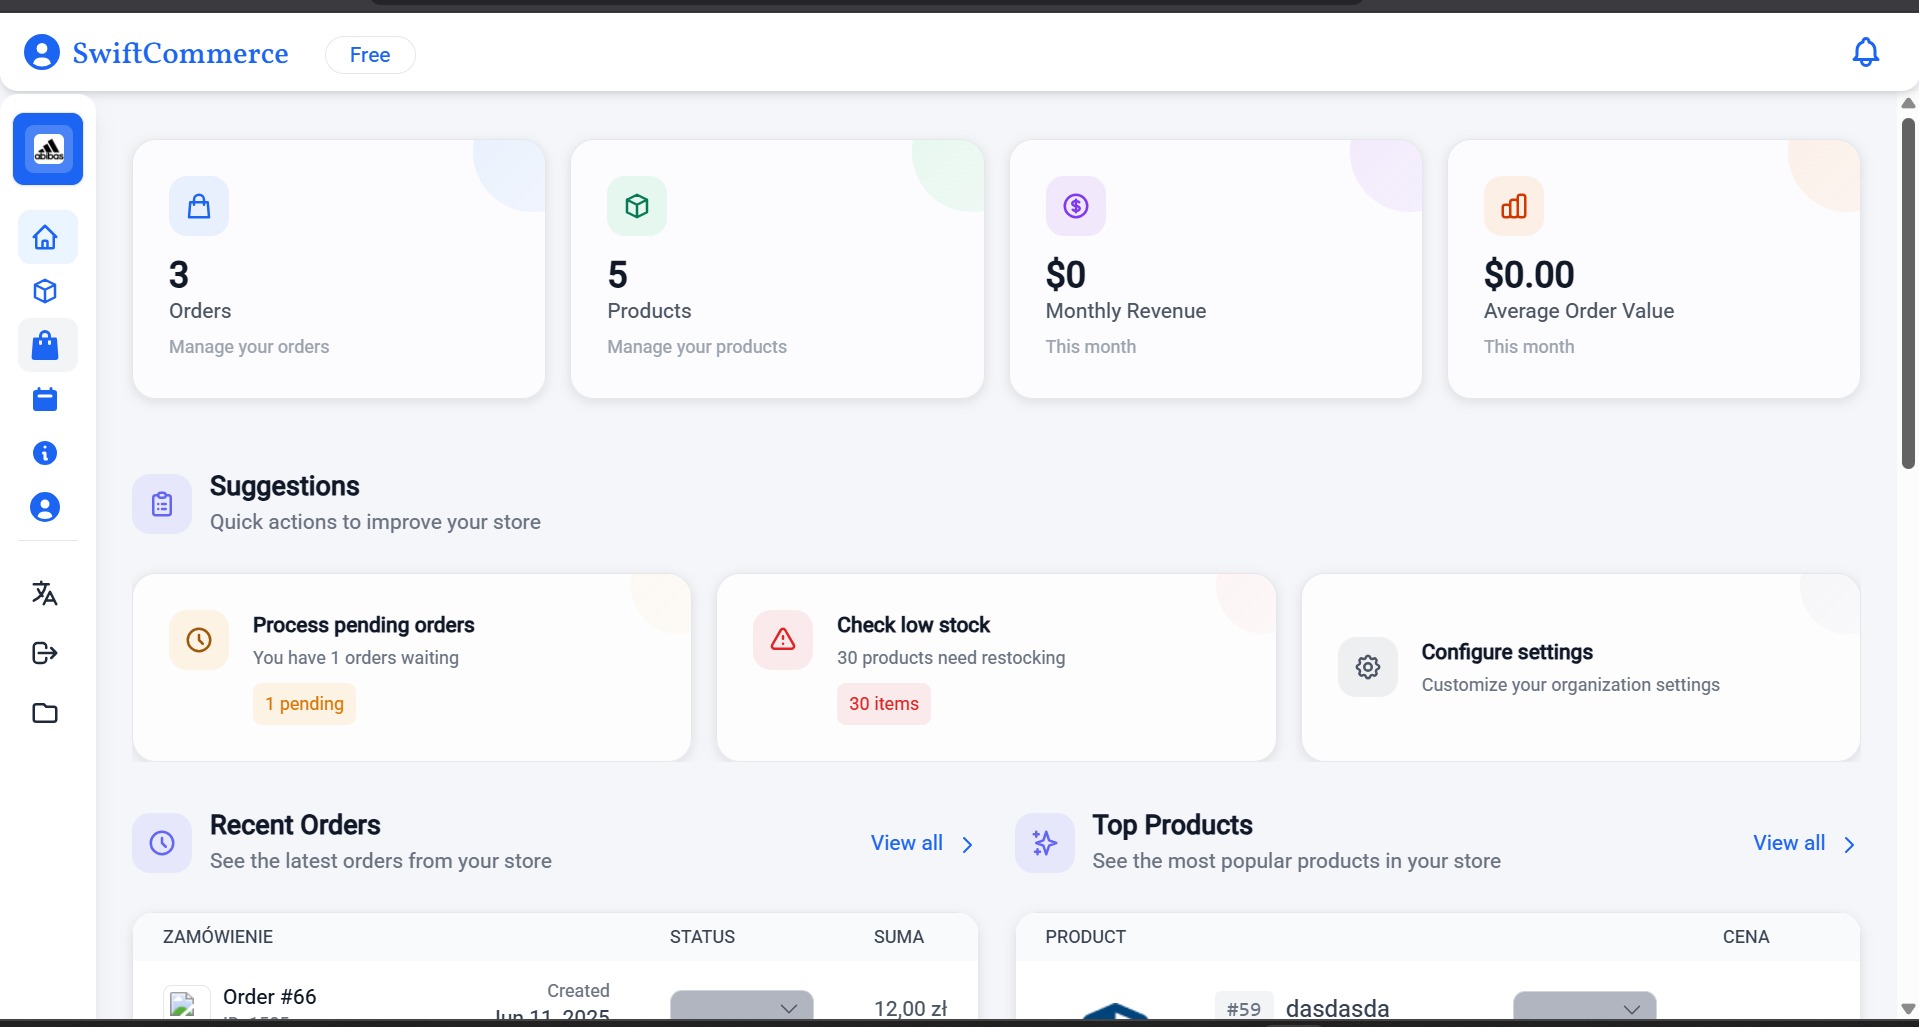Click the logout icon in sidebar
Screen dimensions: 1919x1027
tap(46, 654)
